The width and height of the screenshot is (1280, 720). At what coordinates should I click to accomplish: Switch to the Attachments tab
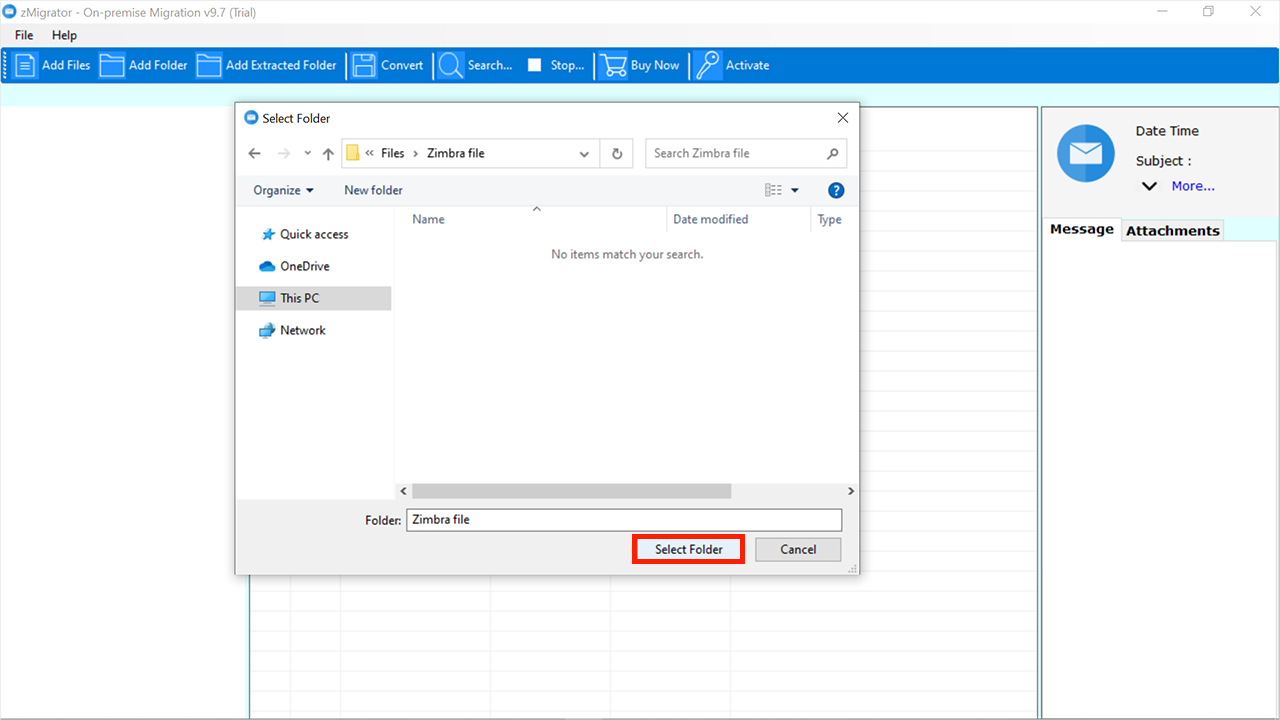[1173, 230]
